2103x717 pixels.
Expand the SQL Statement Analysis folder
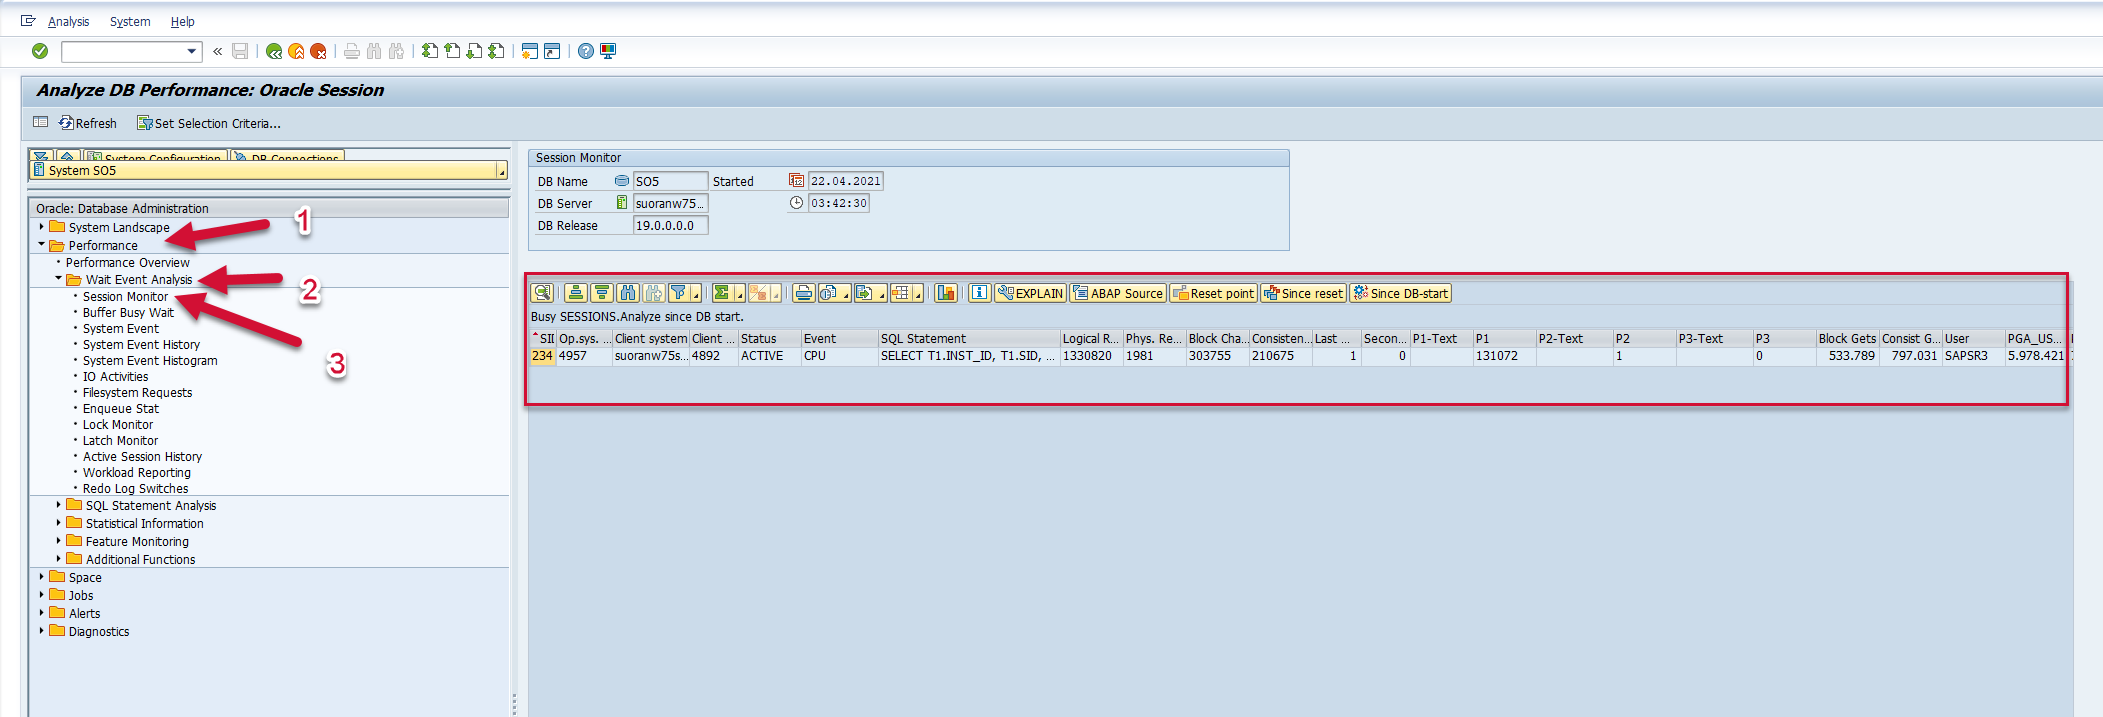point(58,505)
